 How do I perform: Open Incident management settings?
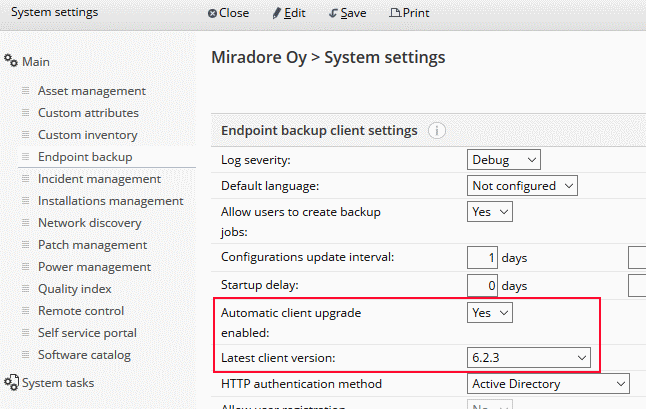[99, 179]
